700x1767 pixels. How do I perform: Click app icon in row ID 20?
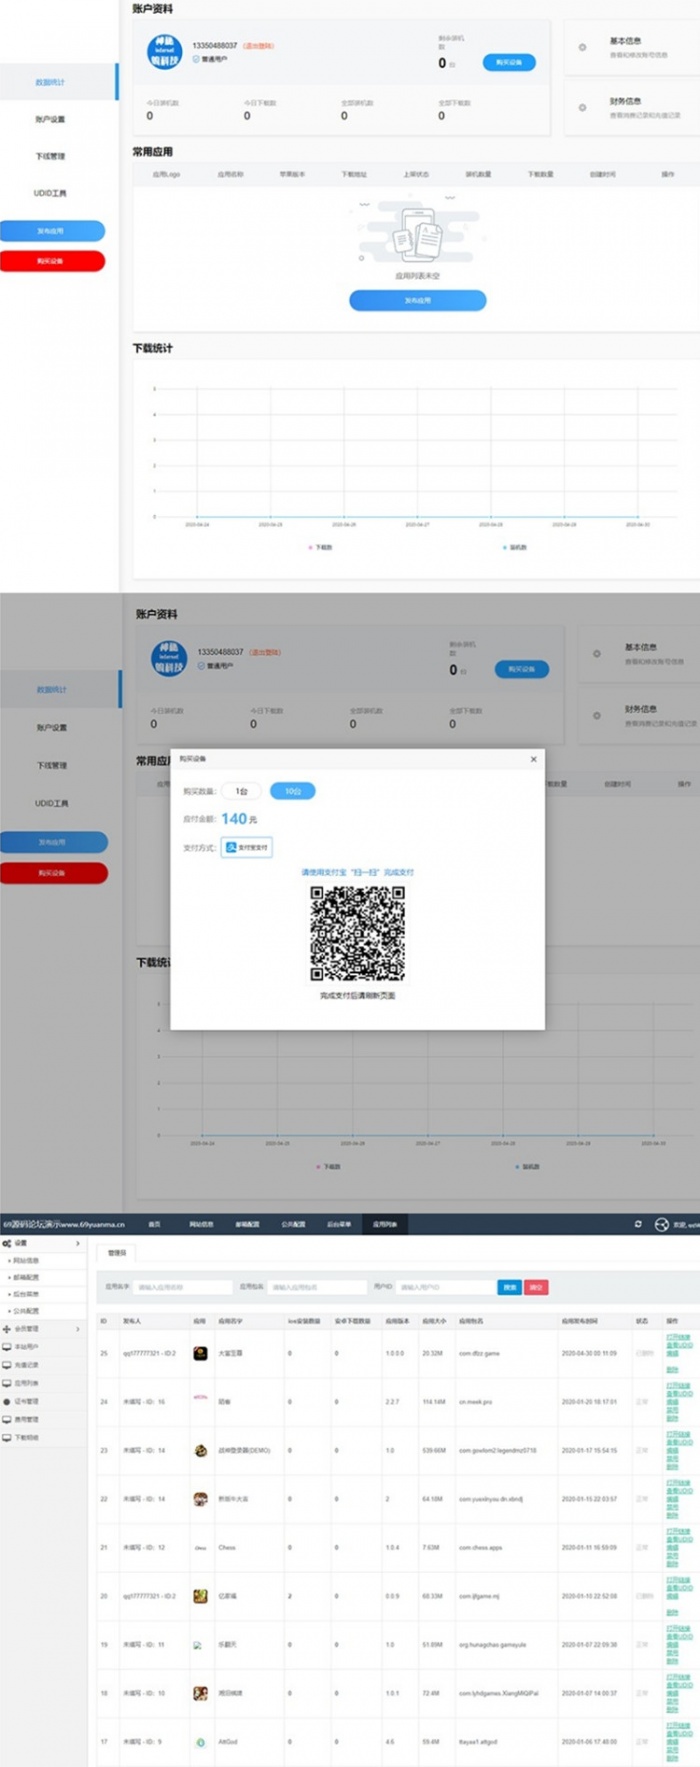click(200, 1596)
